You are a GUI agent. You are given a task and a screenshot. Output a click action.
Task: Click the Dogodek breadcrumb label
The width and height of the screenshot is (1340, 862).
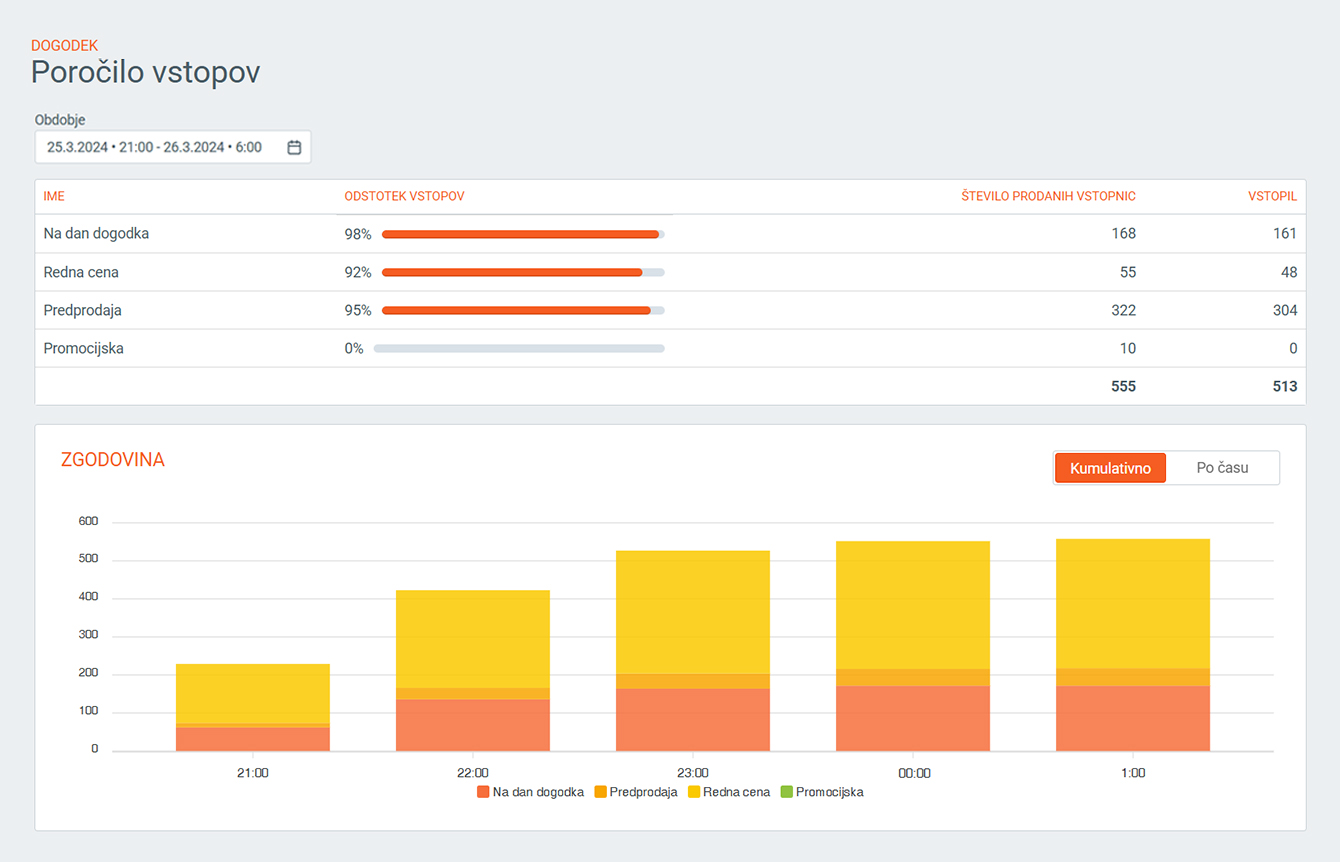64,46
